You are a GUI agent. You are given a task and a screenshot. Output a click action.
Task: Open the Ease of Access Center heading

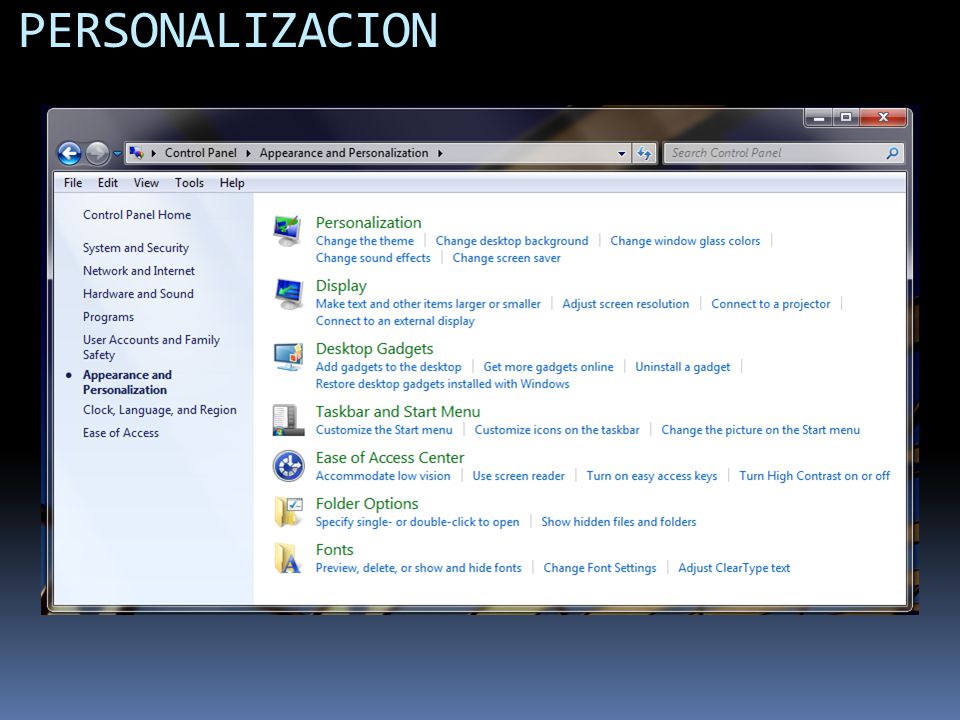coord(390,457)
